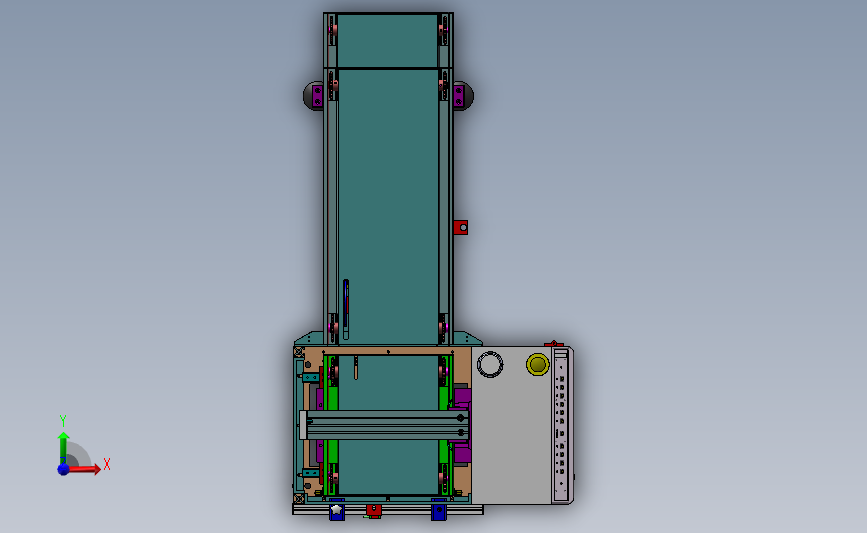Viewport: 867px width, 533px height.
Task: Select the red bracket at bottom center
Action: point(374,510)
